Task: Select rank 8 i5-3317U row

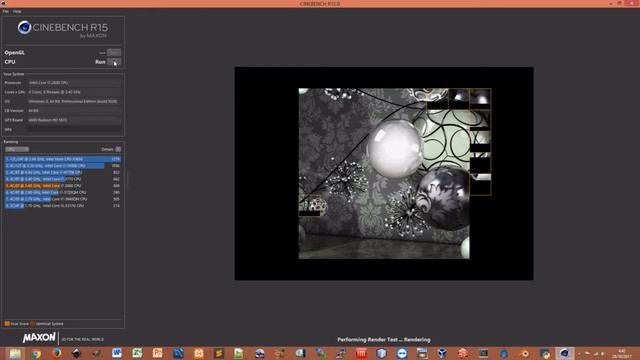Action: (63, 206)
